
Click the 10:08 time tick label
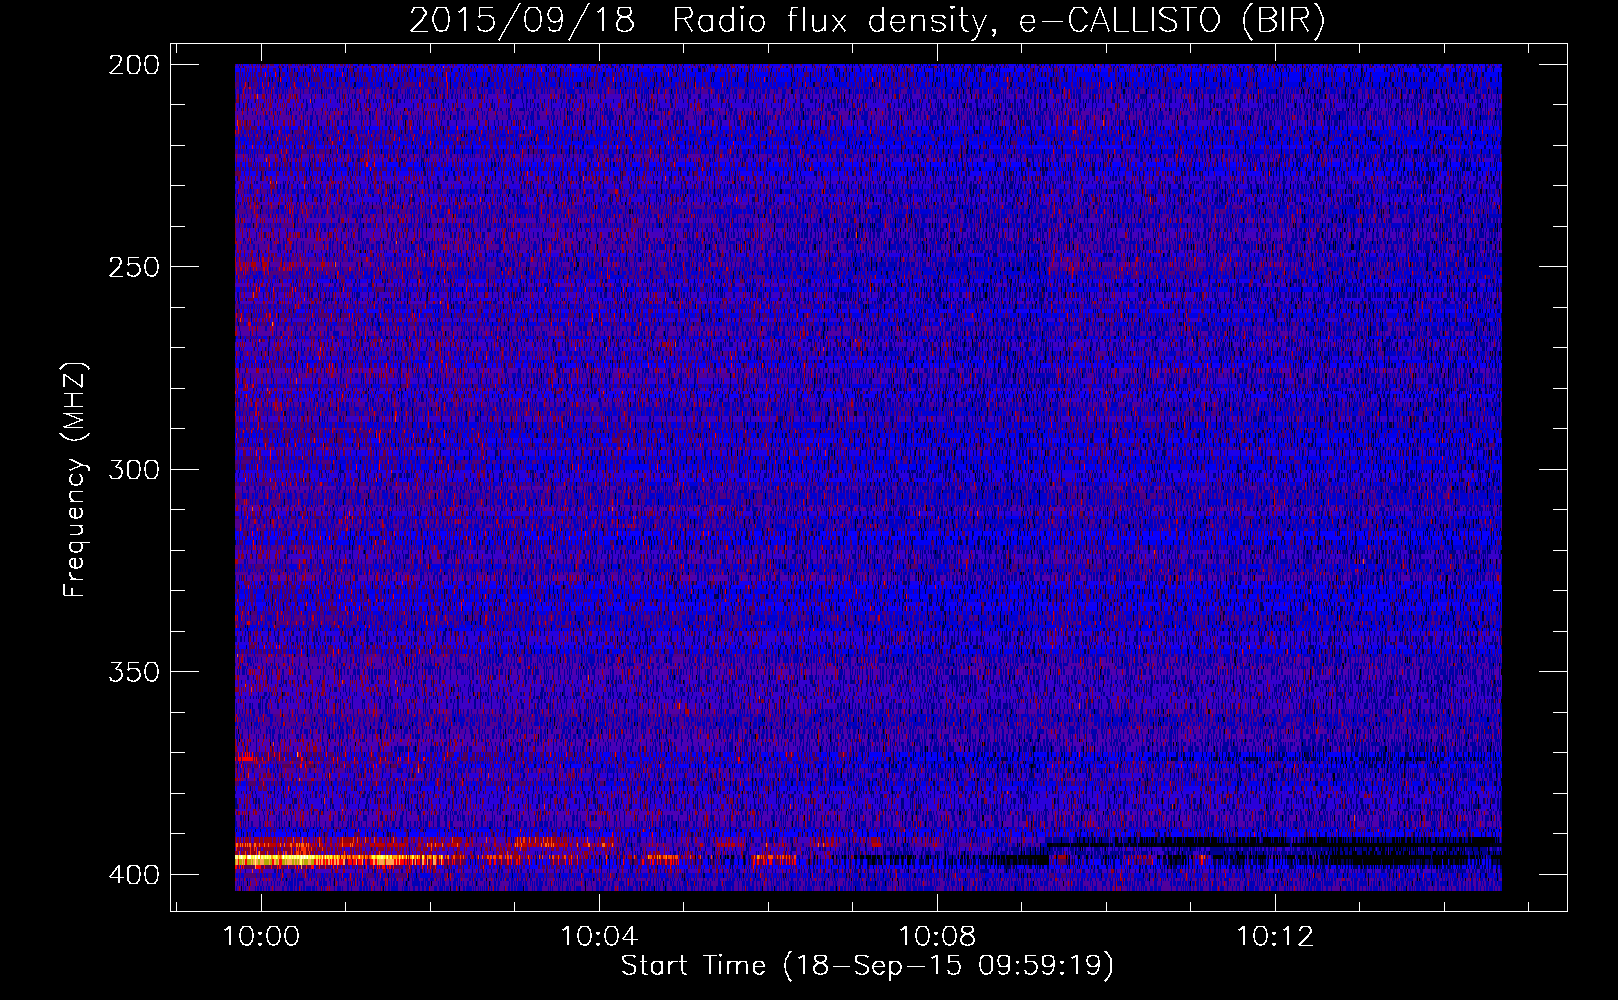(x=937, y=937)
